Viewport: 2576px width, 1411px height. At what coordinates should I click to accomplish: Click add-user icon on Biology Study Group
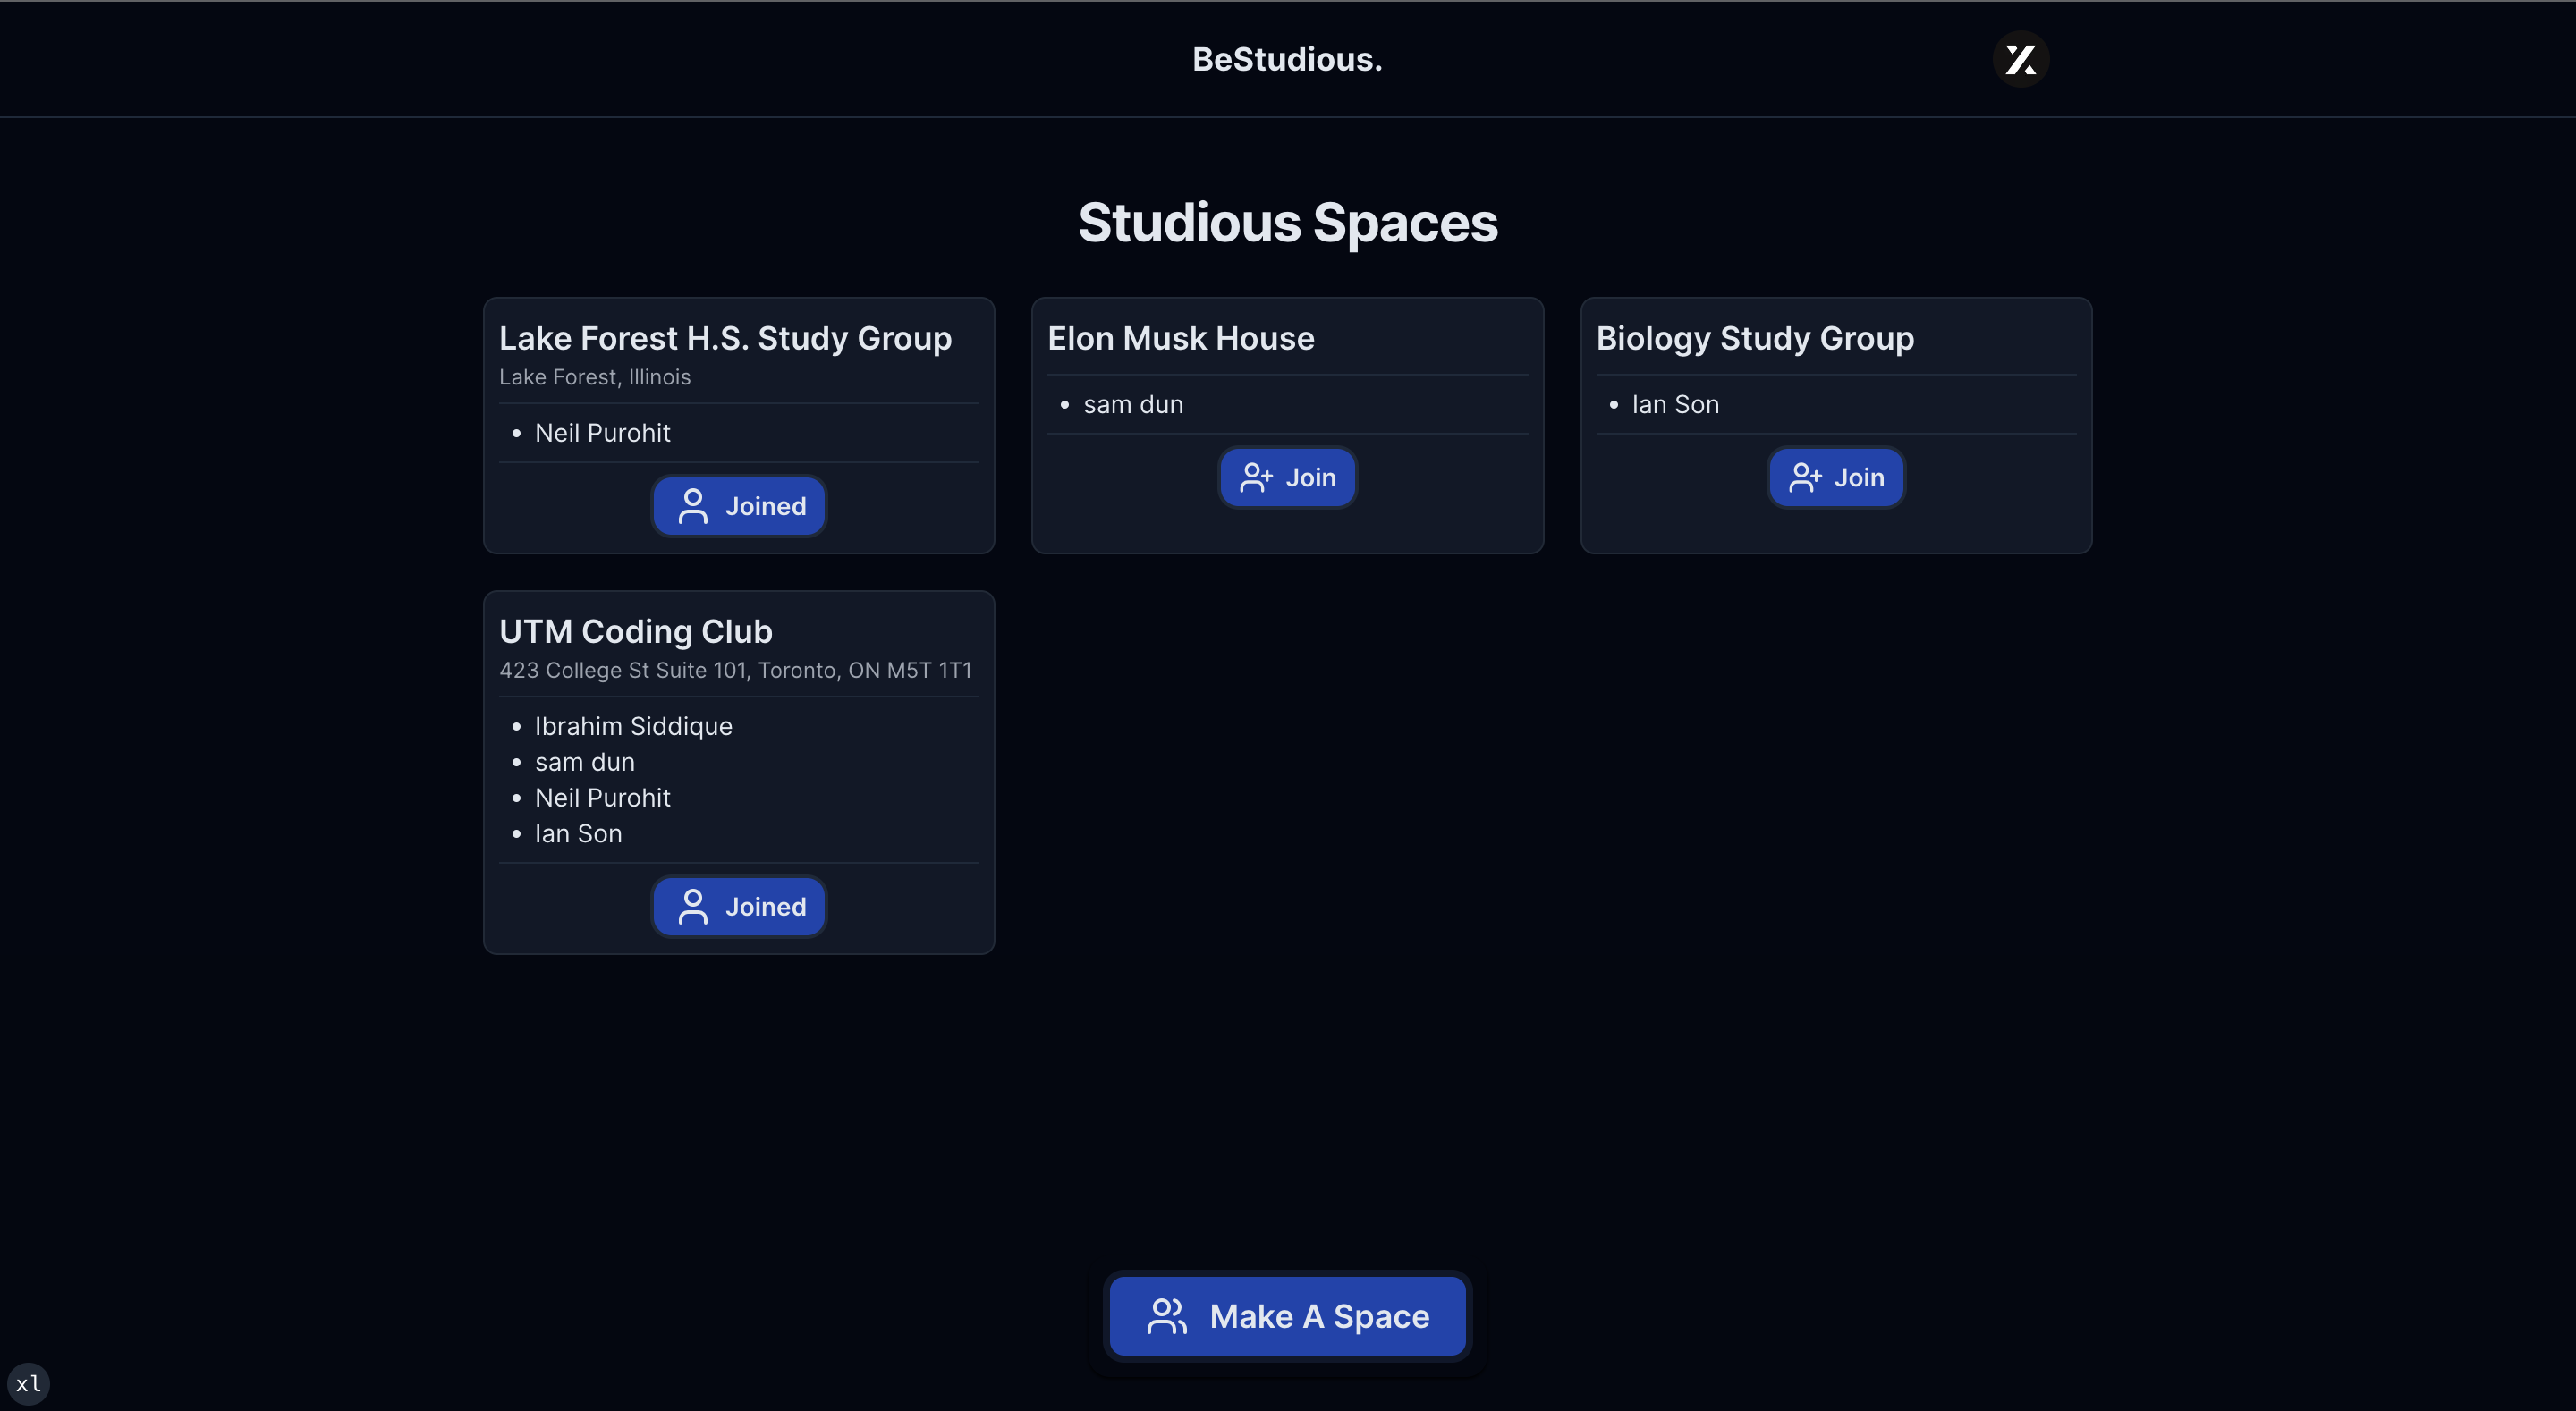coord(1805,478)
